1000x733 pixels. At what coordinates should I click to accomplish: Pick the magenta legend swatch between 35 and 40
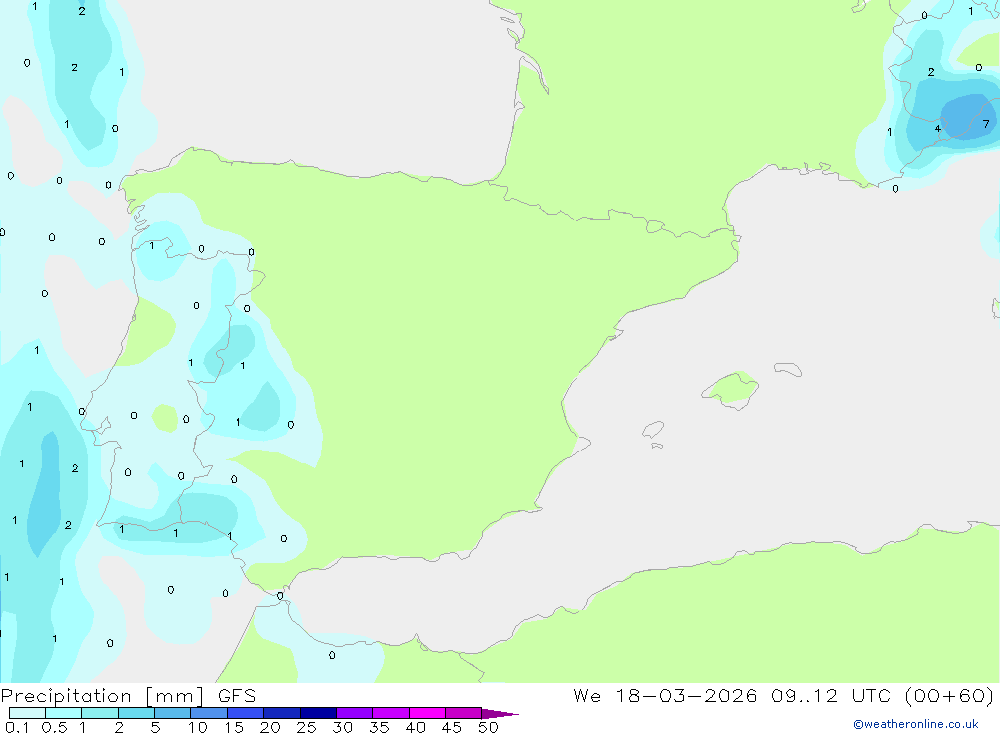pyautogui.click(x=391, y=713)
